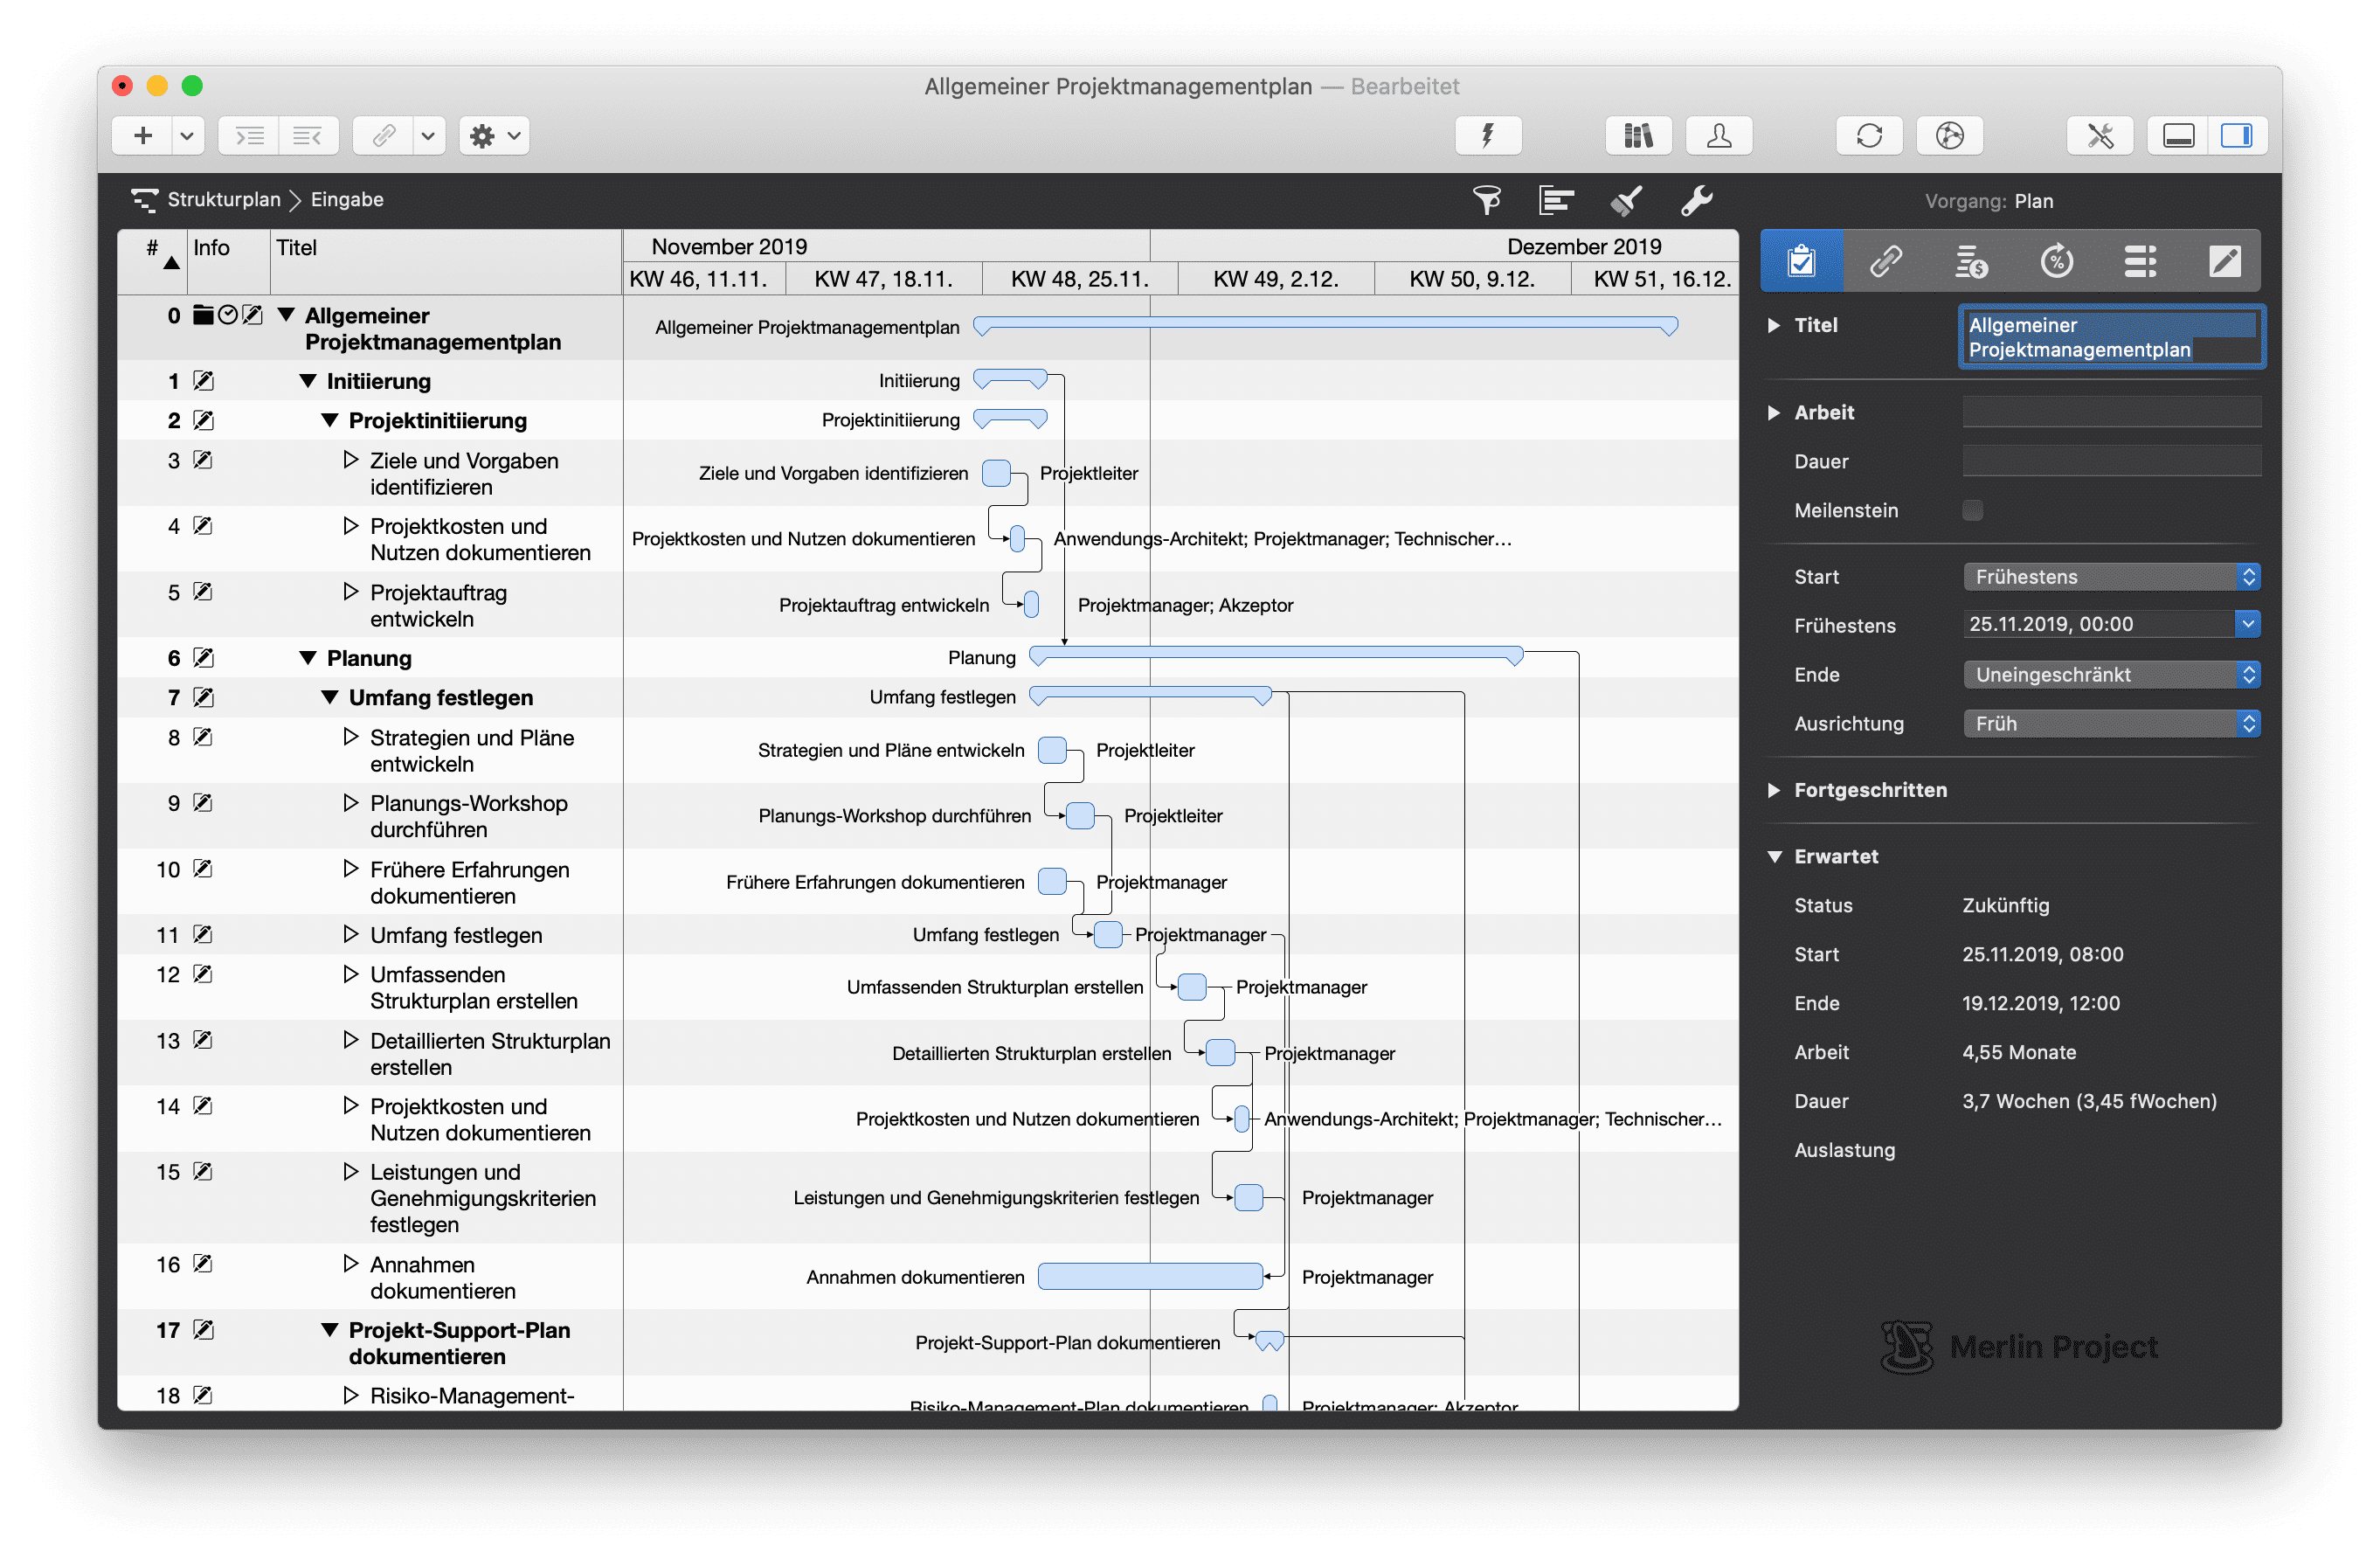Toggle the bottom panel visibility button
The image size is (2380, 1559).
[2178, 135]
